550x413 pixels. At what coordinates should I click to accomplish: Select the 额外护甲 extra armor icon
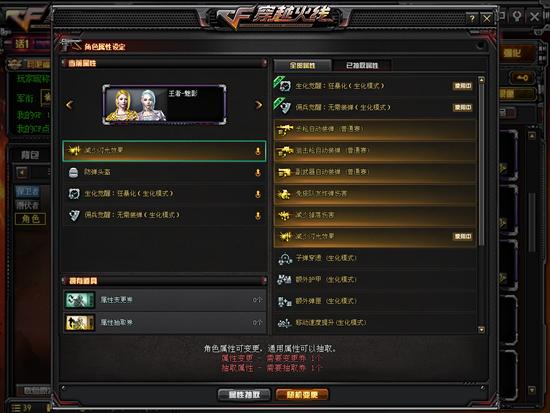(x=284, y=280)
